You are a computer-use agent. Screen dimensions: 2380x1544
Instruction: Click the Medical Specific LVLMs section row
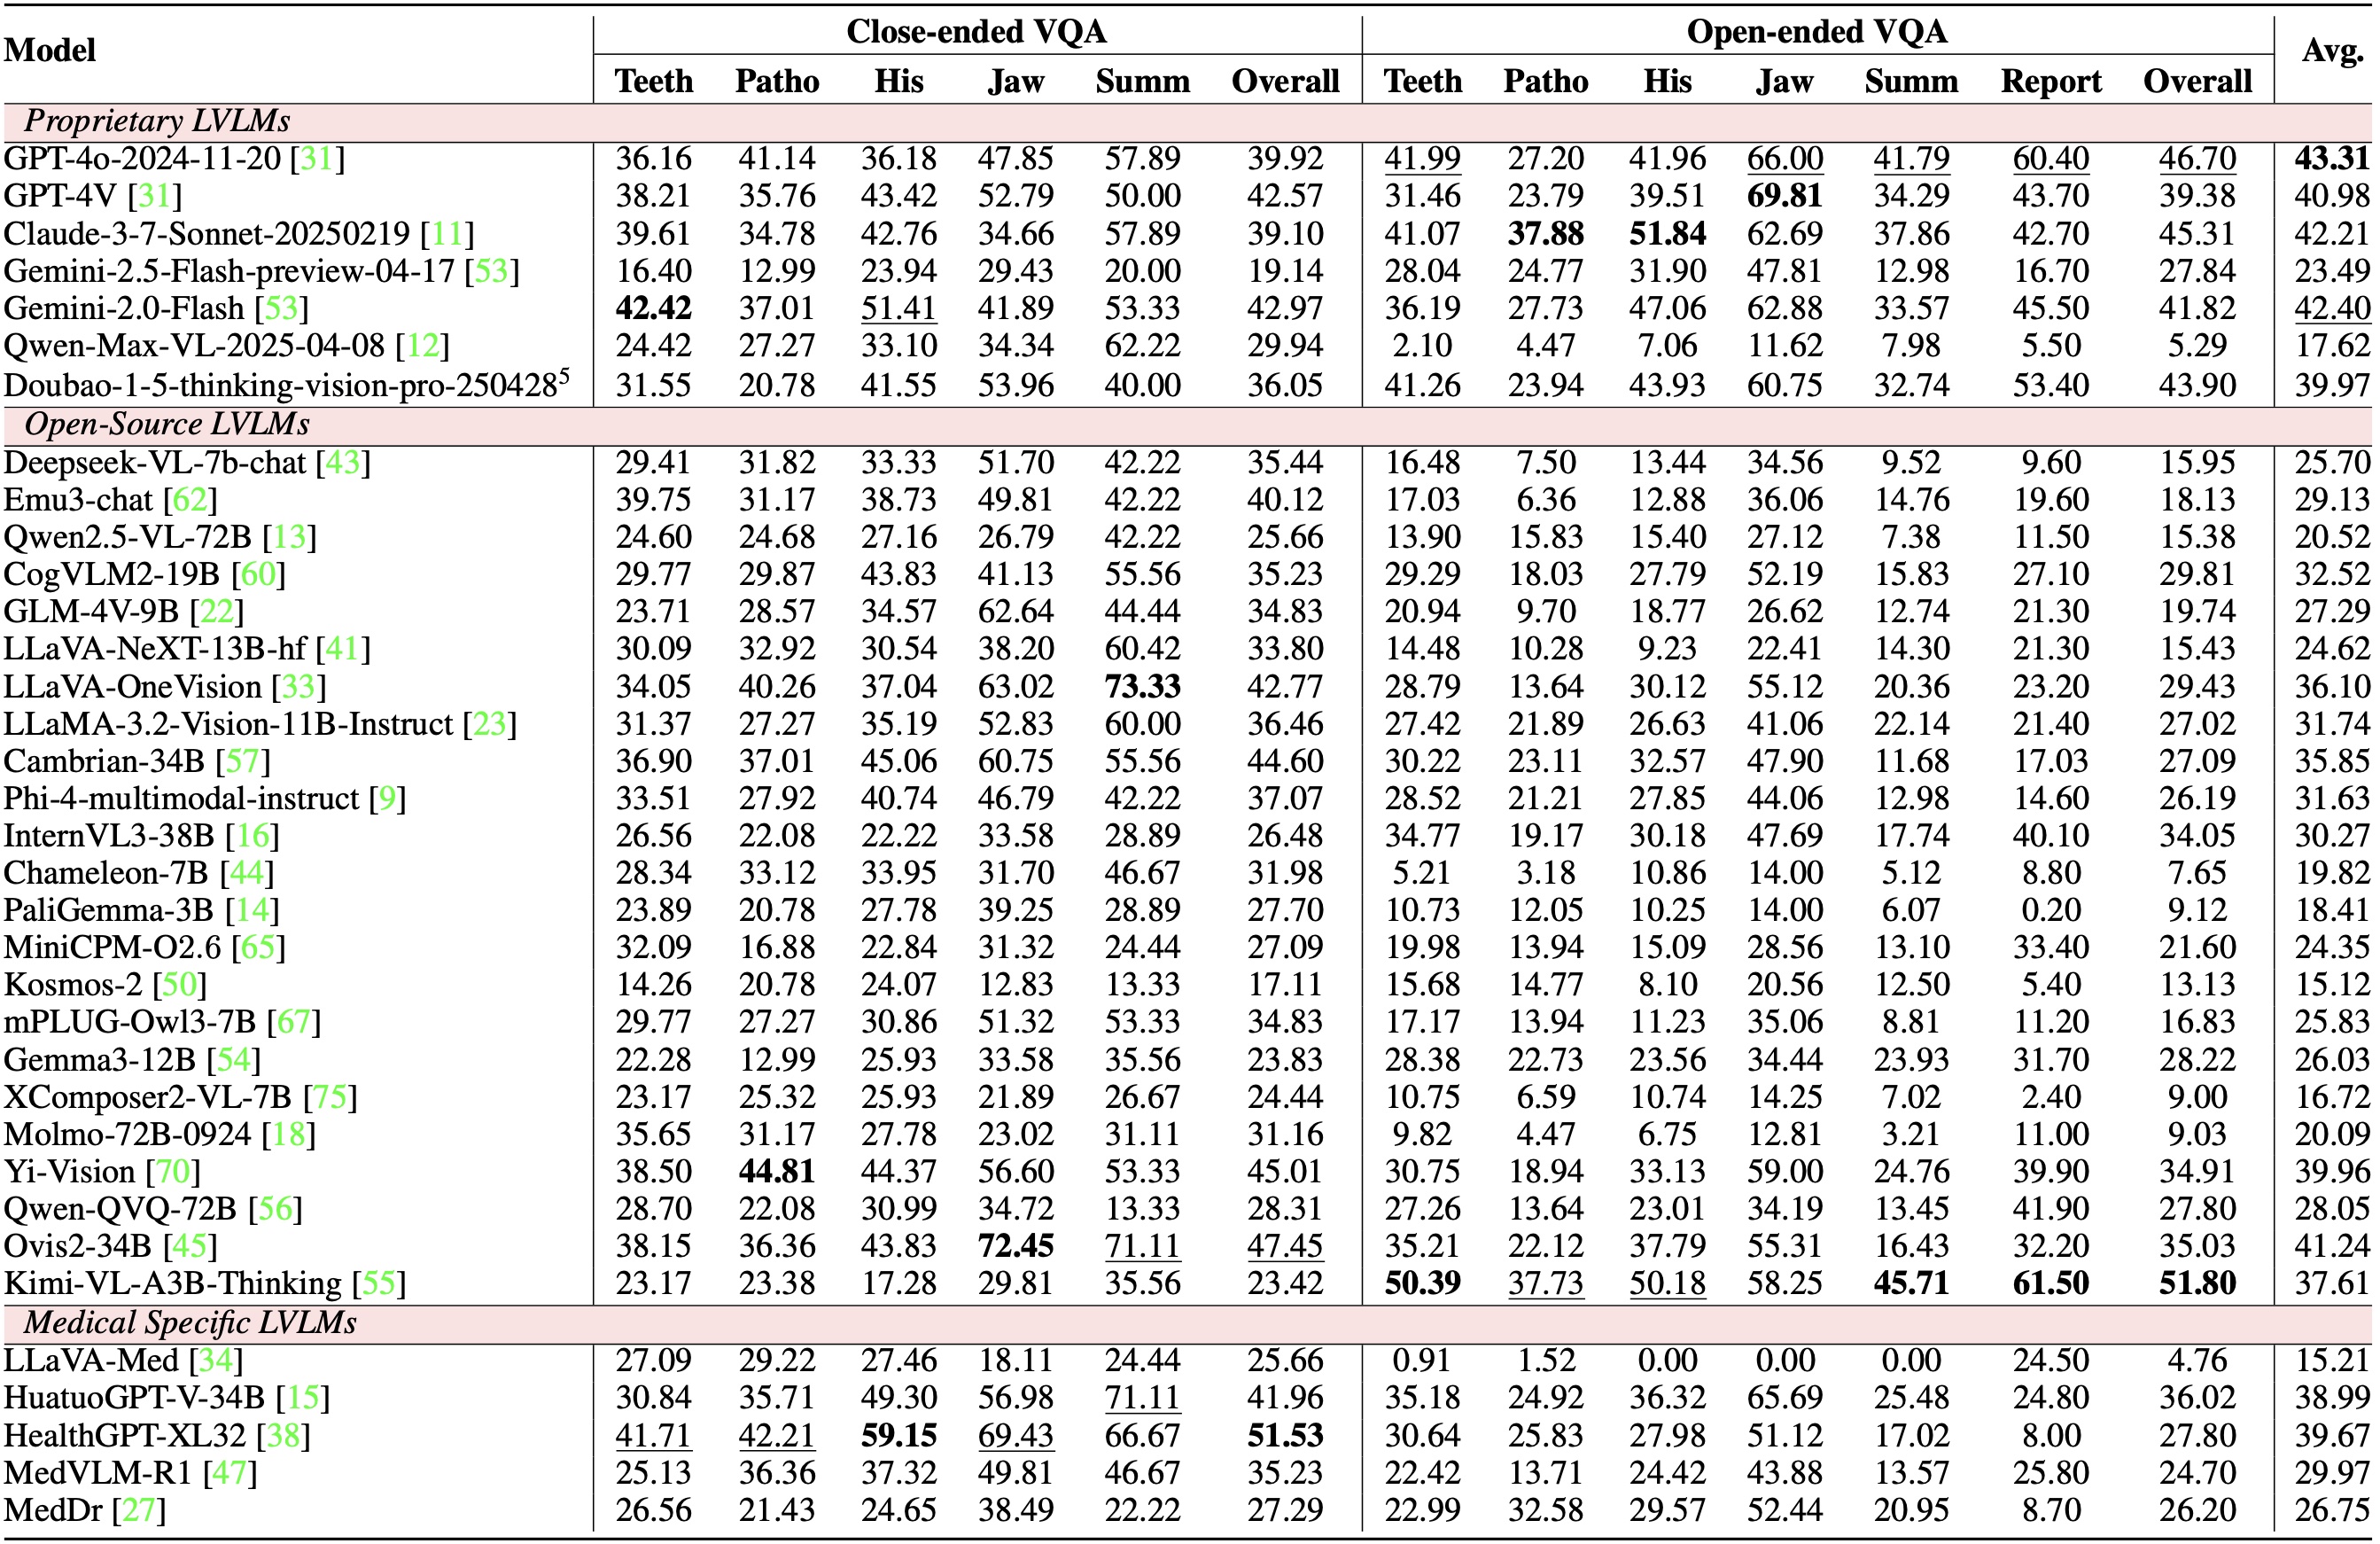coord(190,1323)
